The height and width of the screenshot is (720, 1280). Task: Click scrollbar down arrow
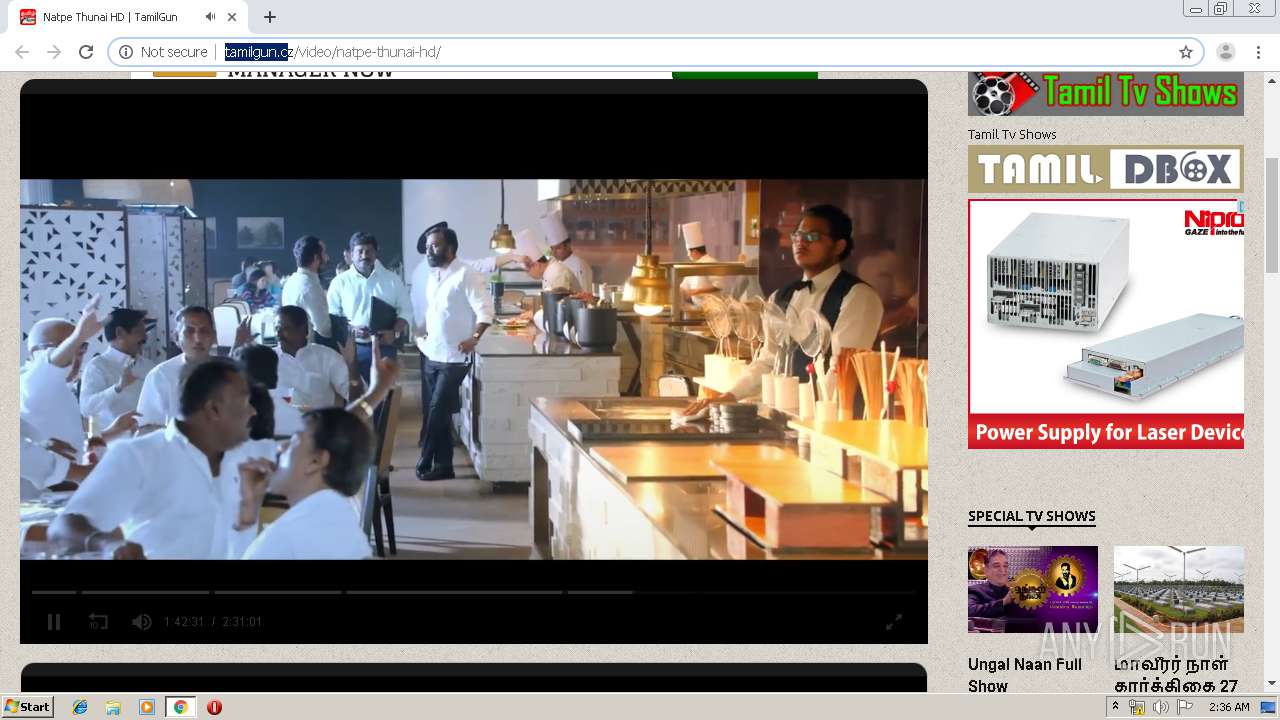tap(1272, 684)
